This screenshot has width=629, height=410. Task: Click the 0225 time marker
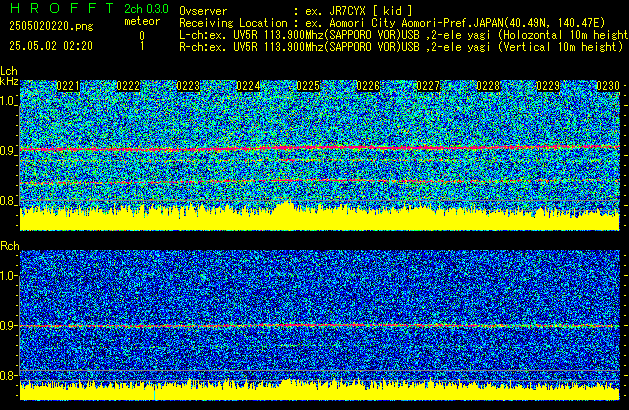(308, 86)
